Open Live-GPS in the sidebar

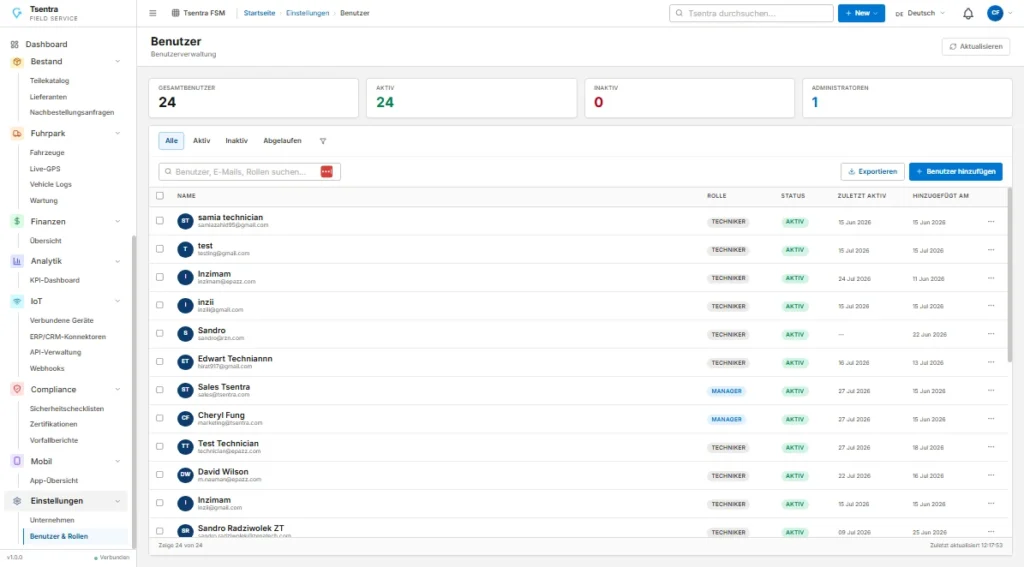click(45, 169)
